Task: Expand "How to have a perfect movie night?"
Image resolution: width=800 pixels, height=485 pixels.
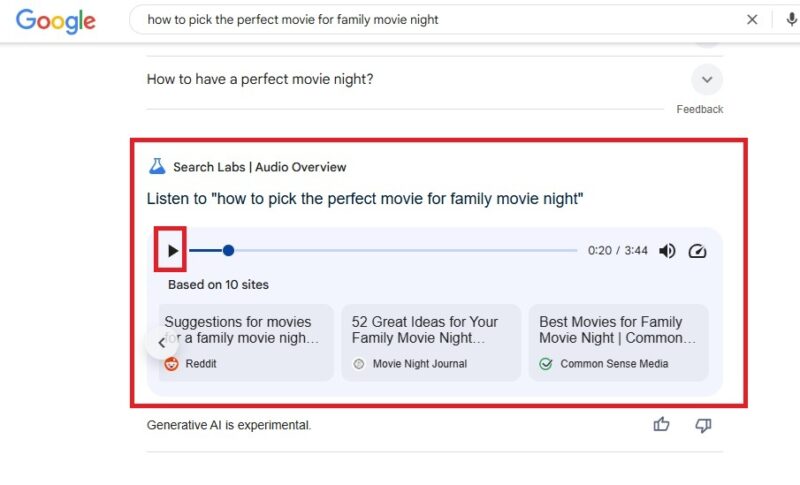Action: [707, 79]
